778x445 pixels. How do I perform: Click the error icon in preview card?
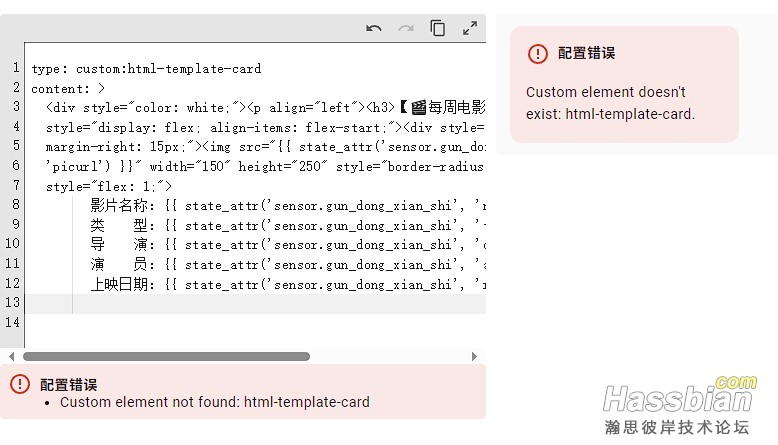tap(538, 54)
